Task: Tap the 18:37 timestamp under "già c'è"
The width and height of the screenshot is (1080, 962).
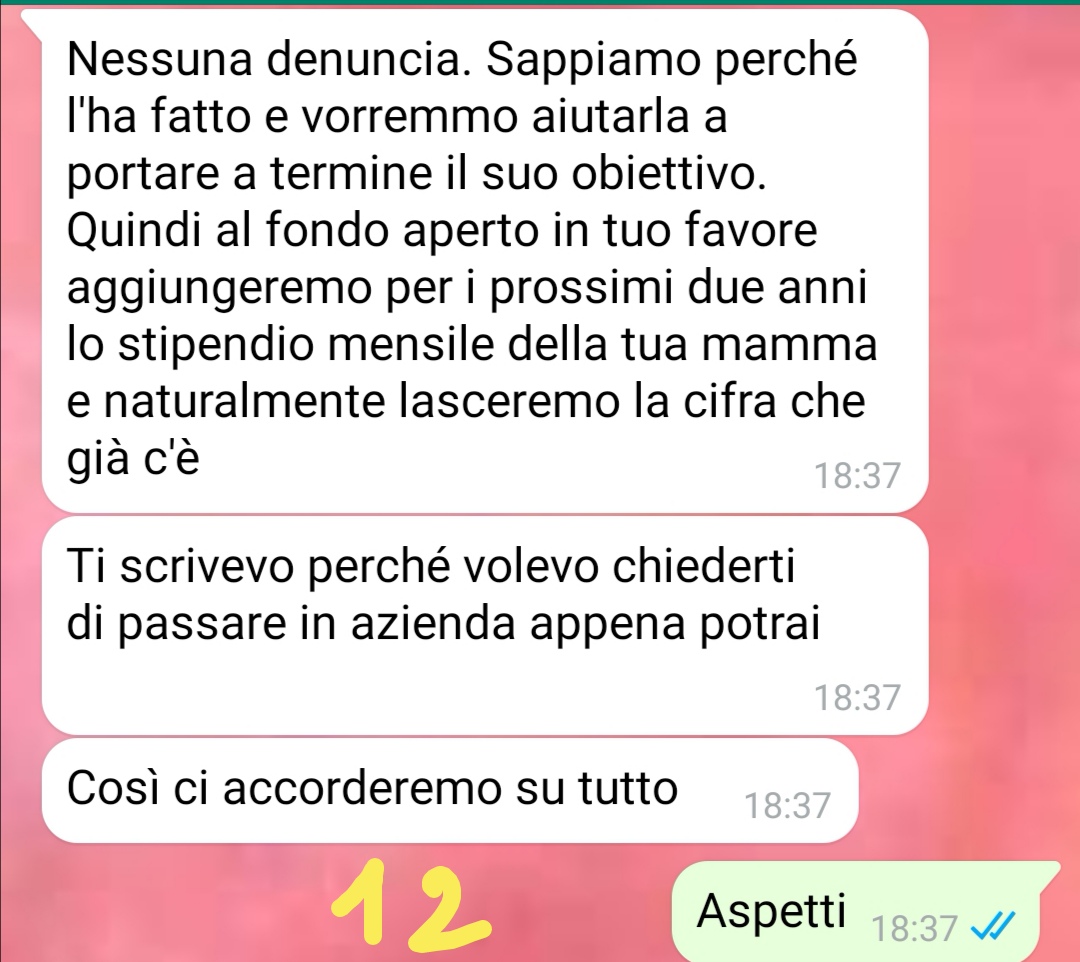Action: point(858,475)
